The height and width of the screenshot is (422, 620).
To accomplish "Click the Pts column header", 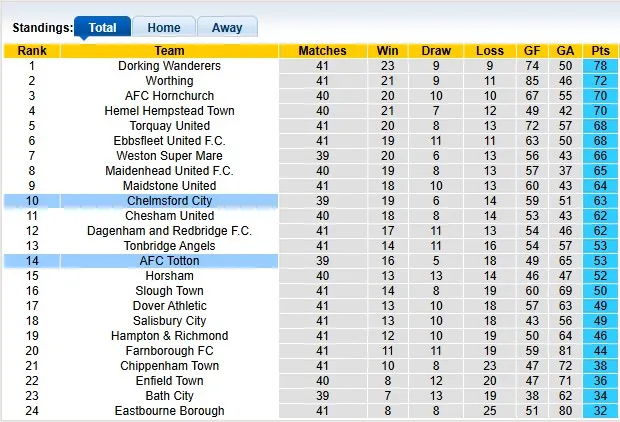I will pos(600,51).
